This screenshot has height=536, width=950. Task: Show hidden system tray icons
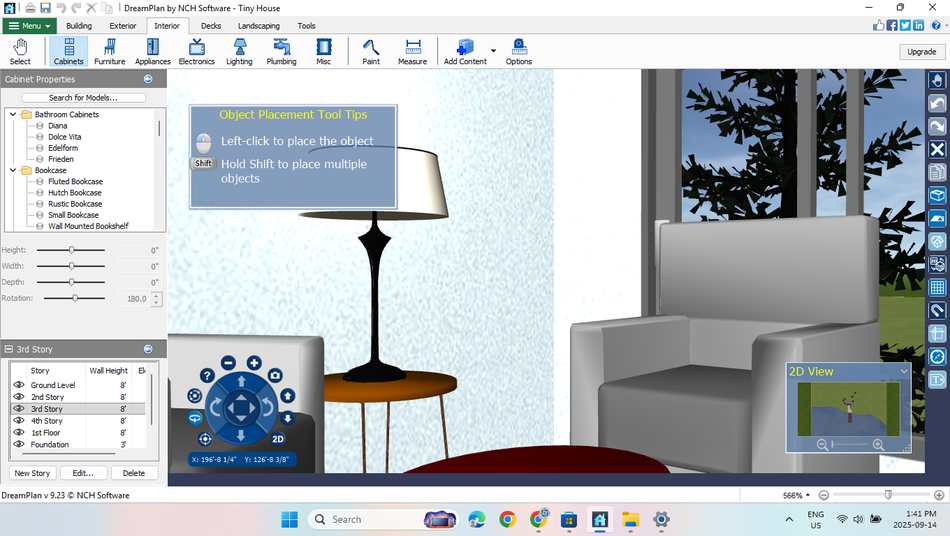(x=789, y=519)
